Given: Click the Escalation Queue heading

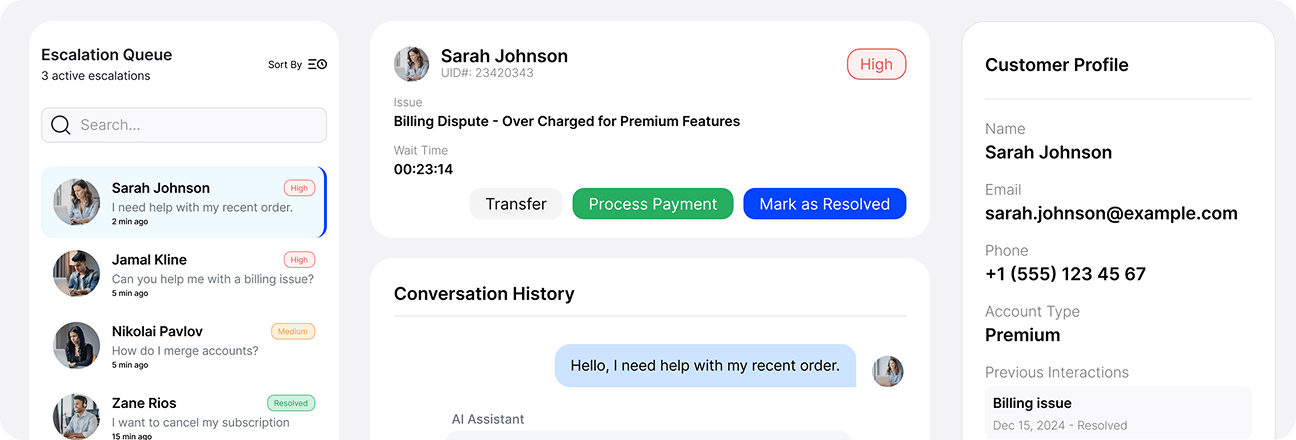Looking at the screenshot, I should click(106, 55).
